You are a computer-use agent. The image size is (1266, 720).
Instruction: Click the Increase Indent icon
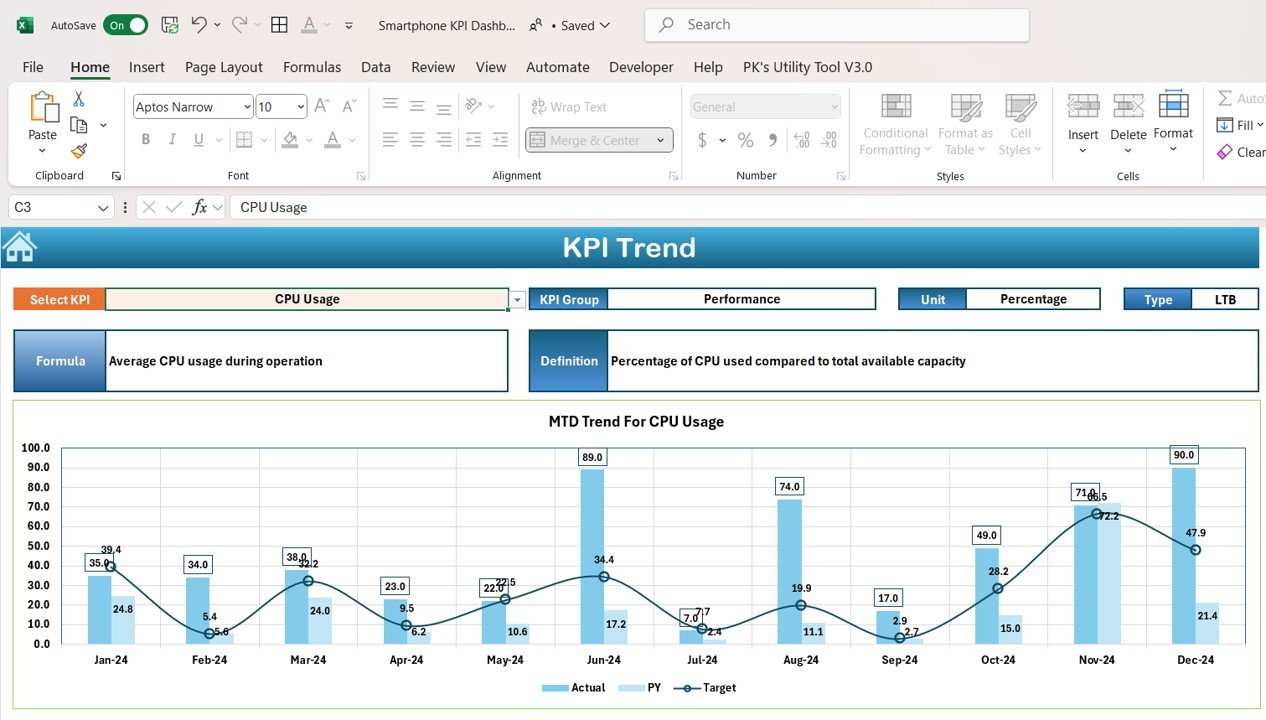[x=500, y=140]
